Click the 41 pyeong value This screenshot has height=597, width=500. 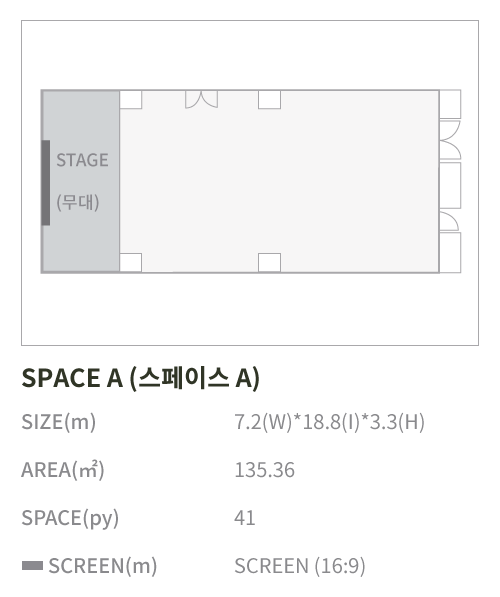[244, 518]
